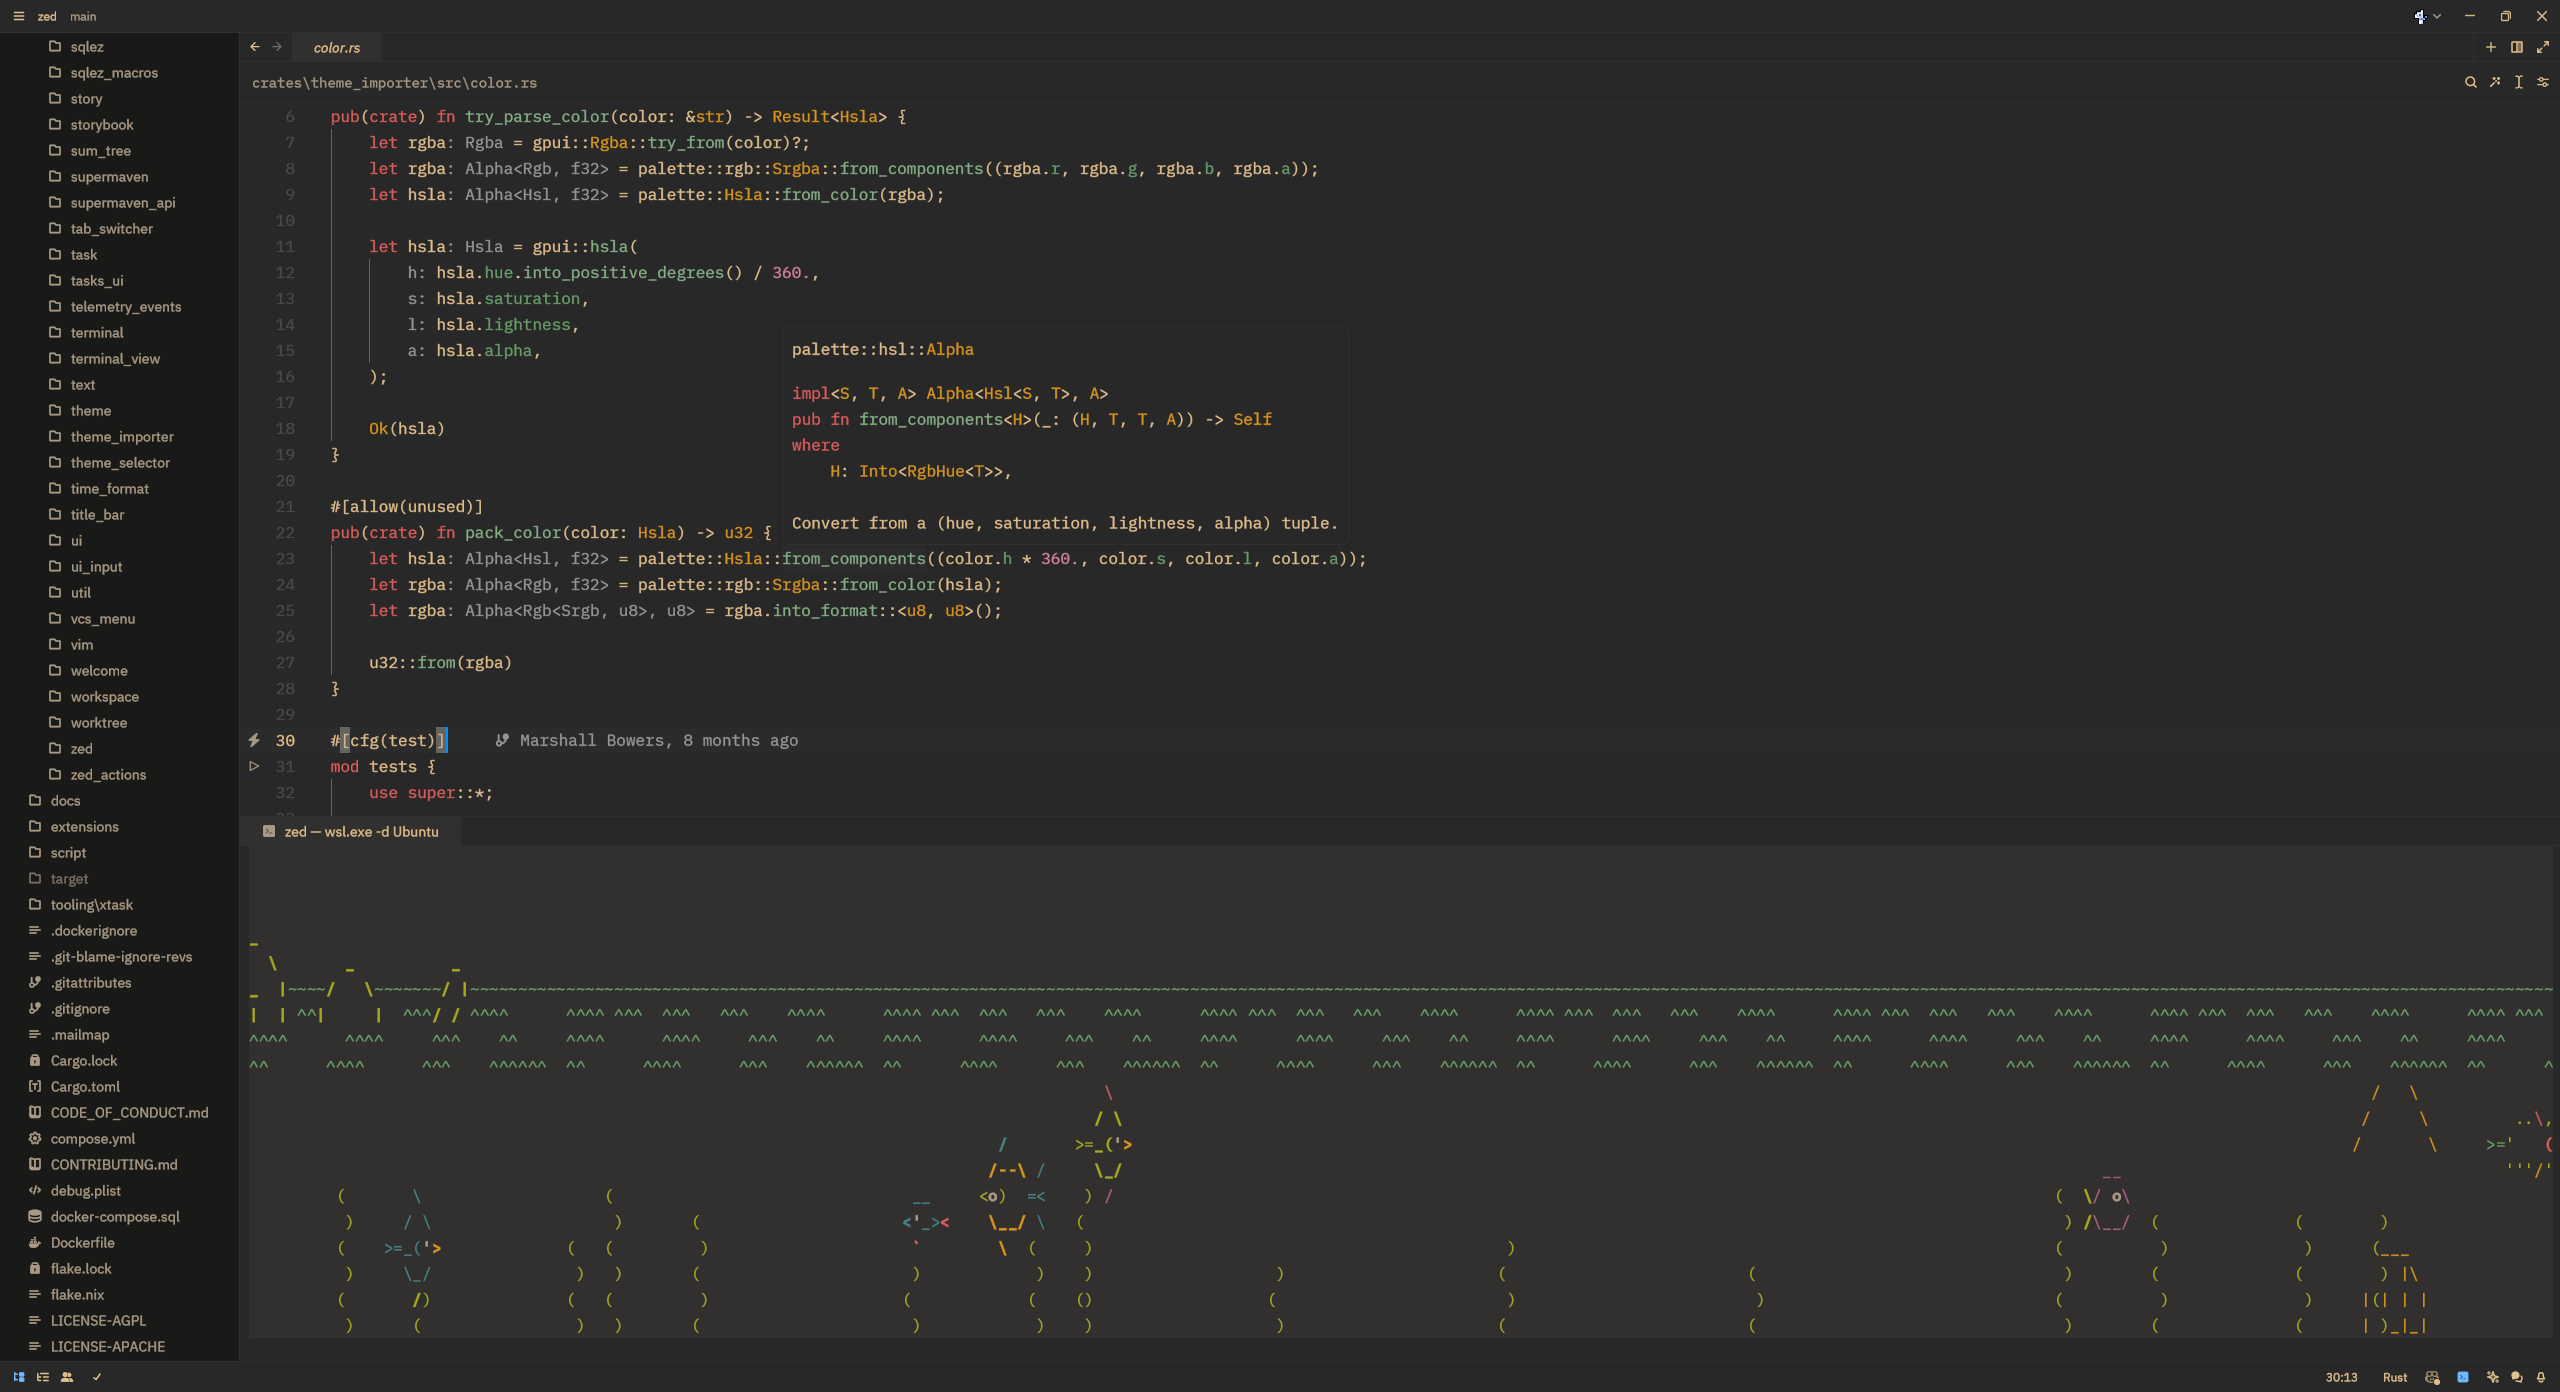Open the main branch picker
The image size is (2560, 1392).
coord(83,16)
